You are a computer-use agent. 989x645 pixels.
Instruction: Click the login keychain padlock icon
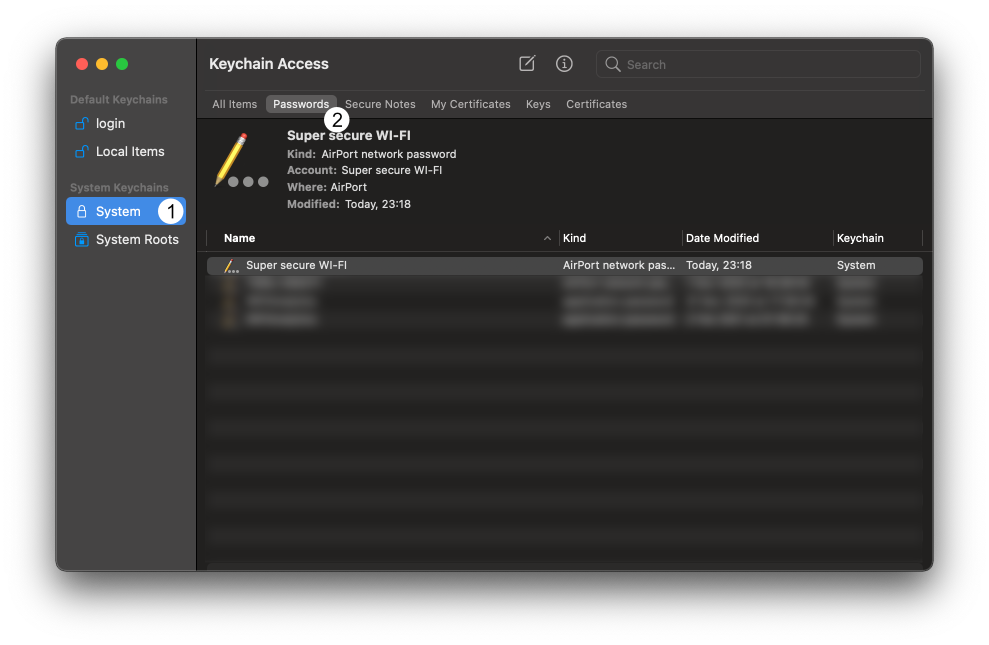point(83,123)
